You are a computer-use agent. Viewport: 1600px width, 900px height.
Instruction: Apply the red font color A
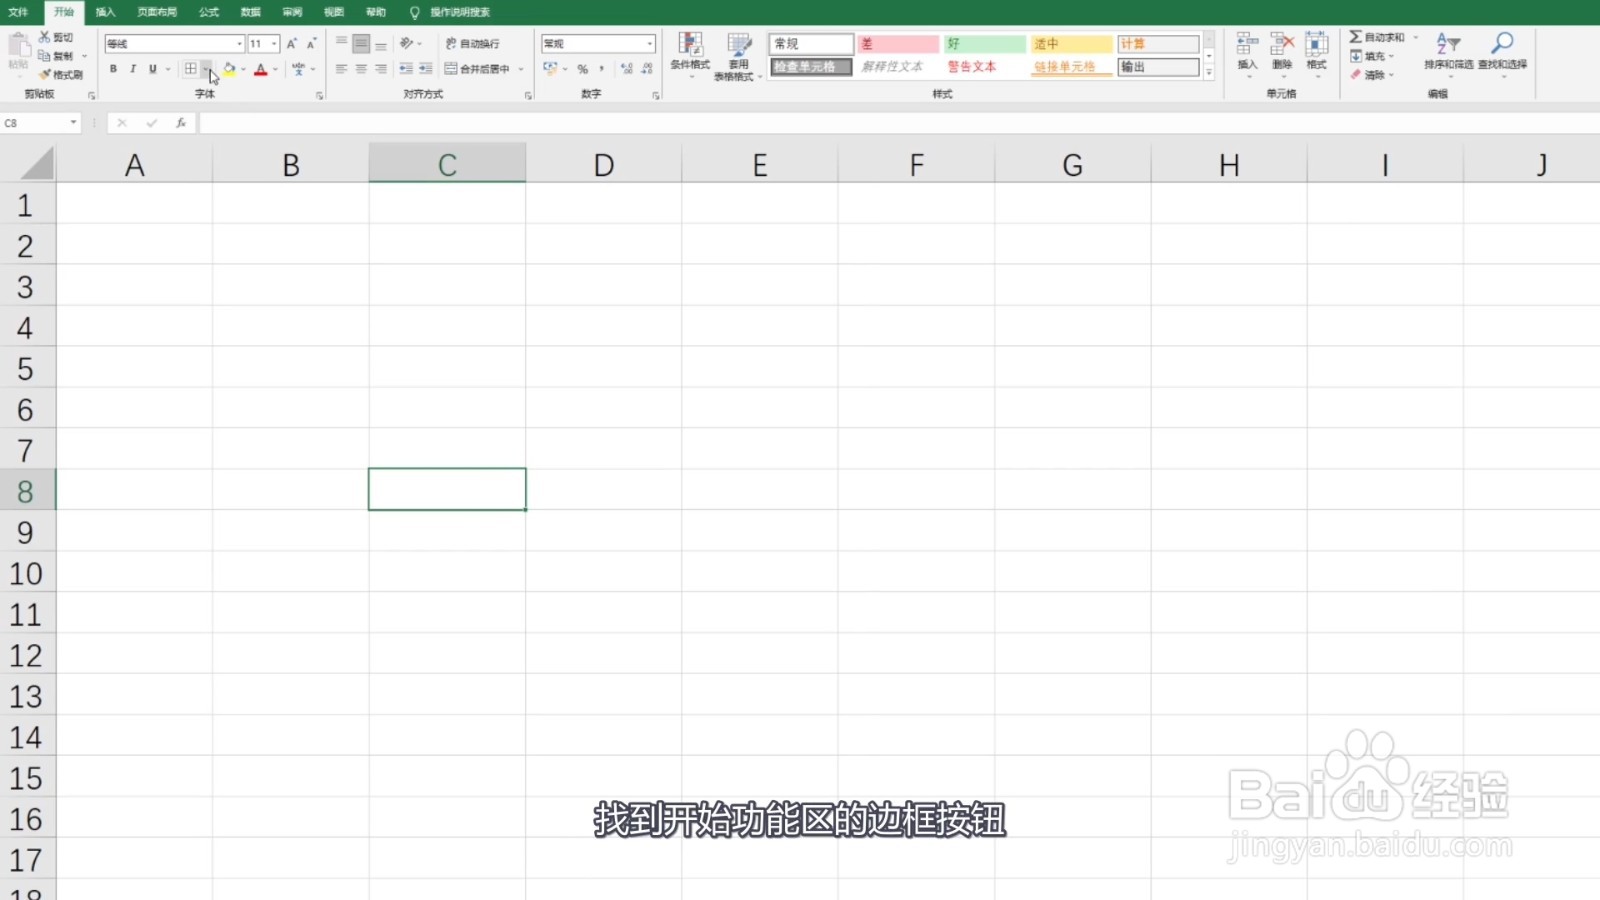(x=261, y=69)
